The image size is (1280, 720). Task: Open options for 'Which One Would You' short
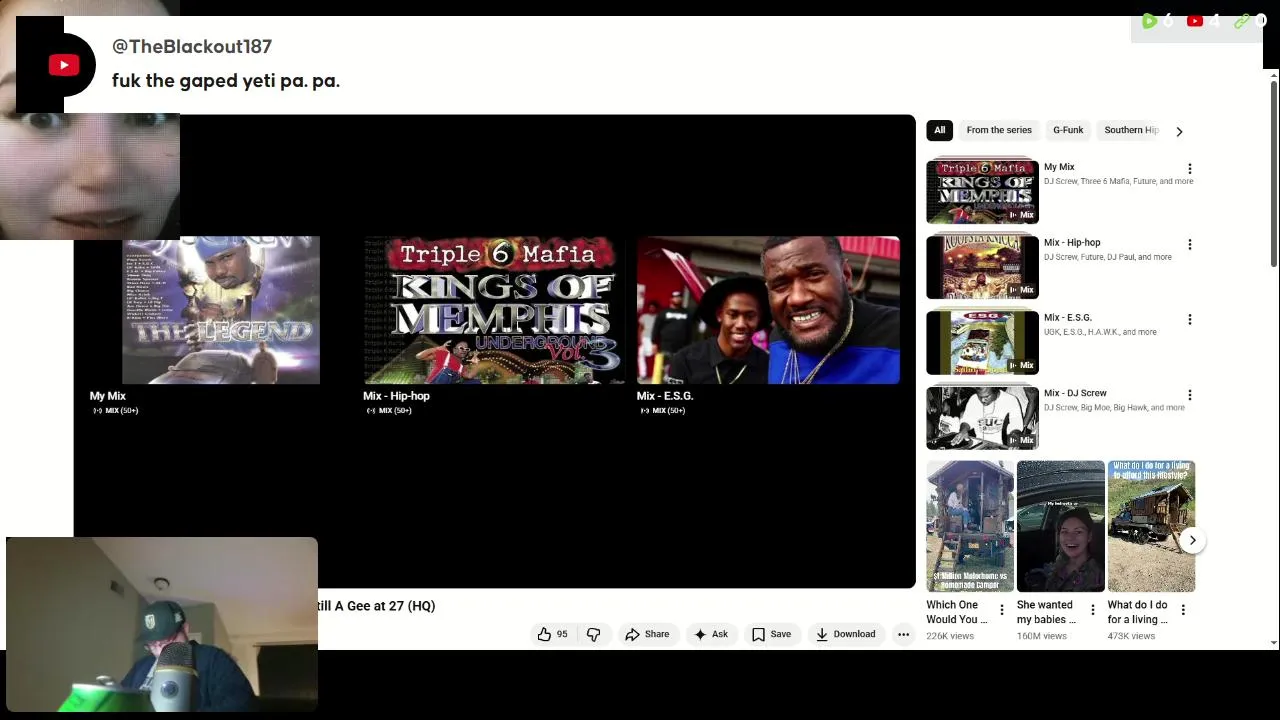[x=1002, y=610]
